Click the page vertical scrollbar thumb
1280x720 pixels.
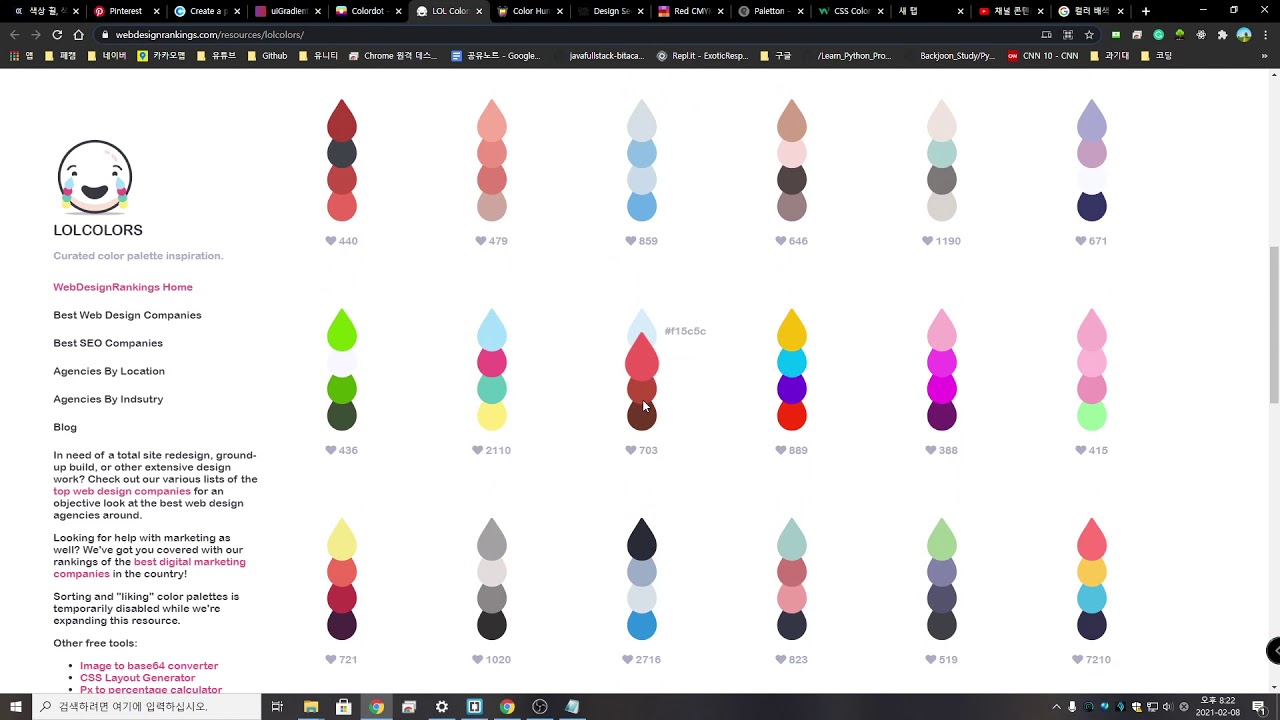point(1273,325)
